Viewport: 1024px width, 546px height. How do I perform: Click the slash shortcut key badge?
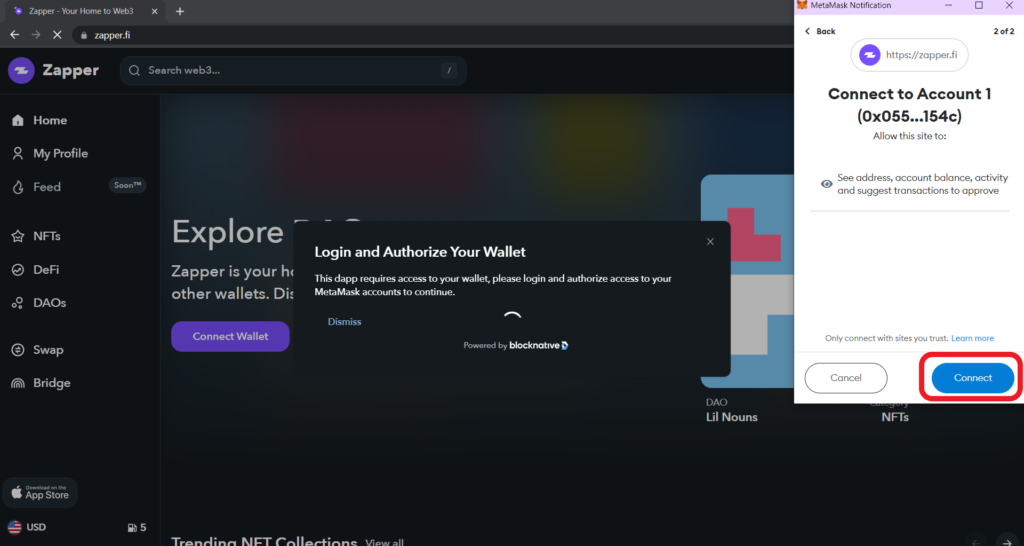448,71
